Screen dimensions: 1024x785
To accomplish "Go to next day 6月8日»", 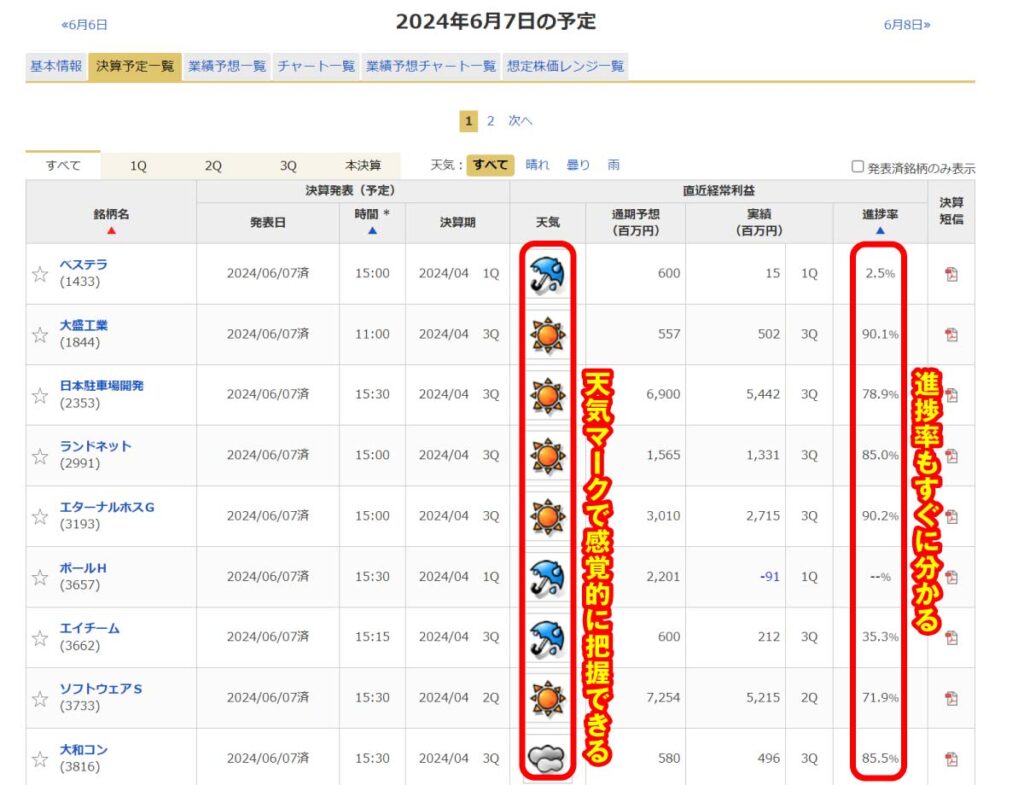I will pos(906,25).
